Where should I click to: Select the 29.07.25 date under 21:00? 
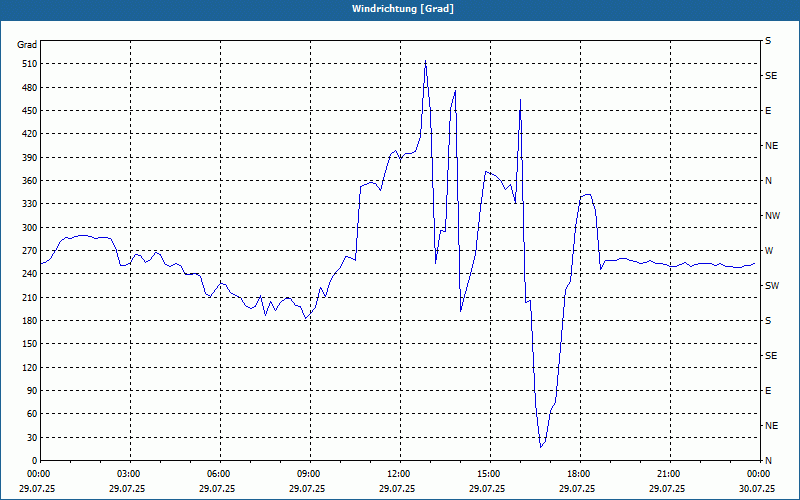coord(667,488)
